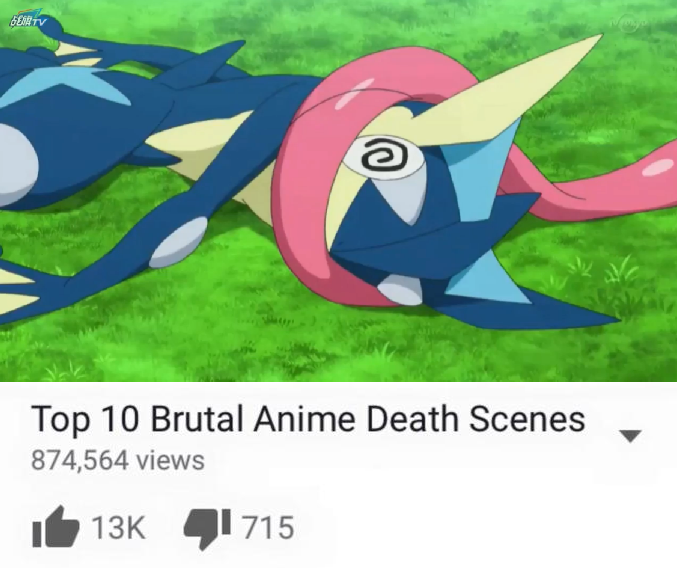The width and height of the screenshot is (677, 569).
Task: Click the white bubble on the character's knee
Action: coord(178,242)
